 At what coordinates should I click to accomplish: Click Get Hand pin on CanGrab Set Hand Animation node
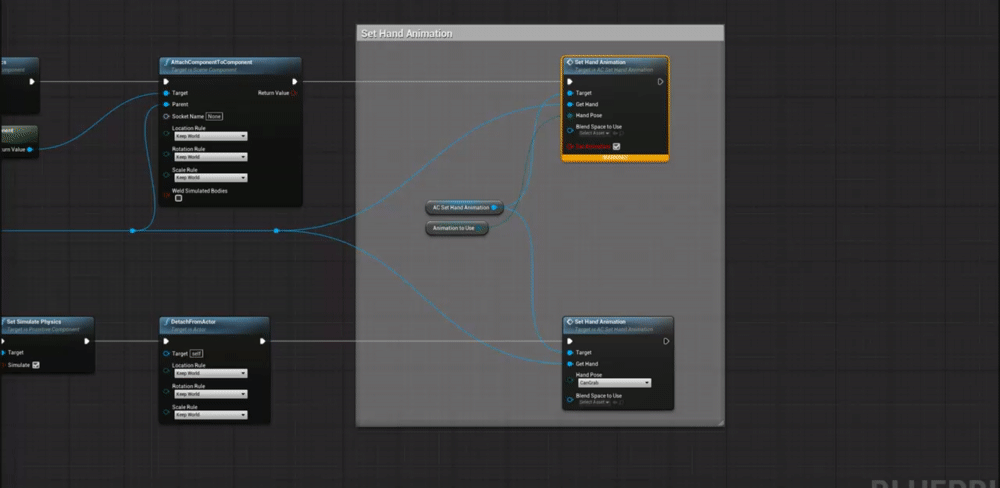570,364
